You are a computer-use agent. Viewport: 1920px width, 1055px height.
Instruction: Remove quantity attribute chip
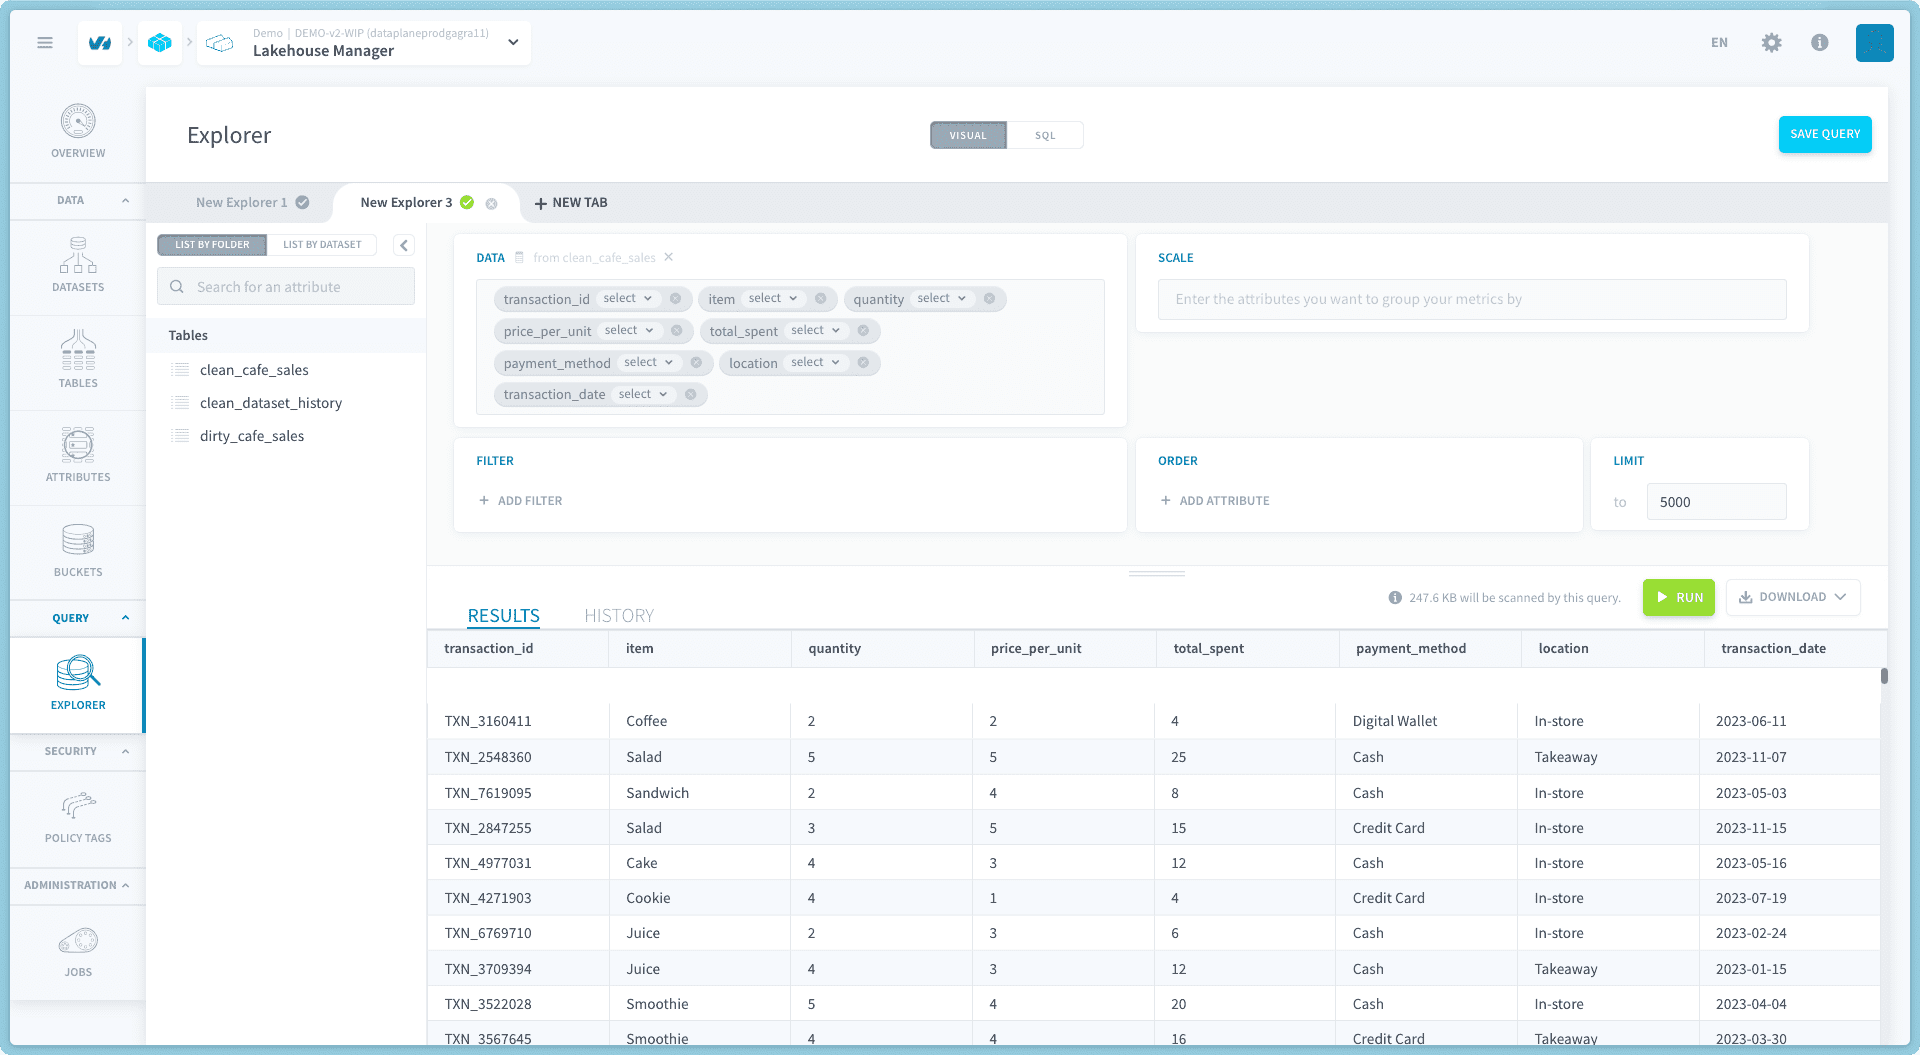pos(989,299)
